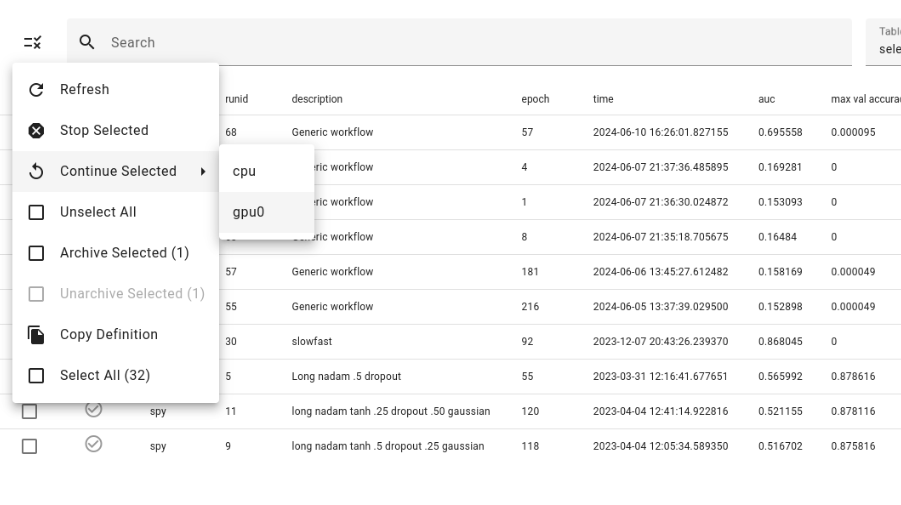Screen dimensions: 901x505
Task: Click status checkmark icon for runid 9
Action: (x=94, y=445)
